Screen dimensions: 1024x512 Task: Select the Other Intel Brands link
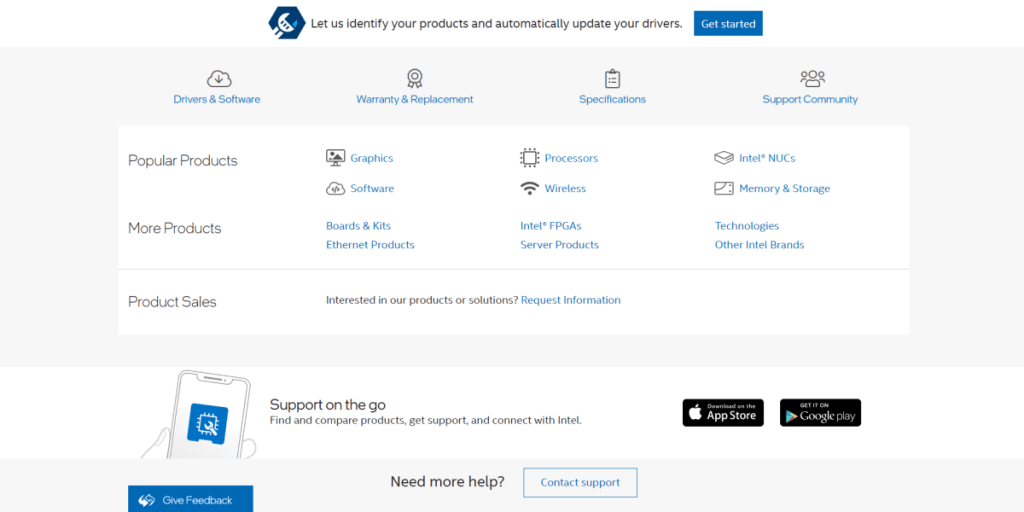[x=759, y=245]
